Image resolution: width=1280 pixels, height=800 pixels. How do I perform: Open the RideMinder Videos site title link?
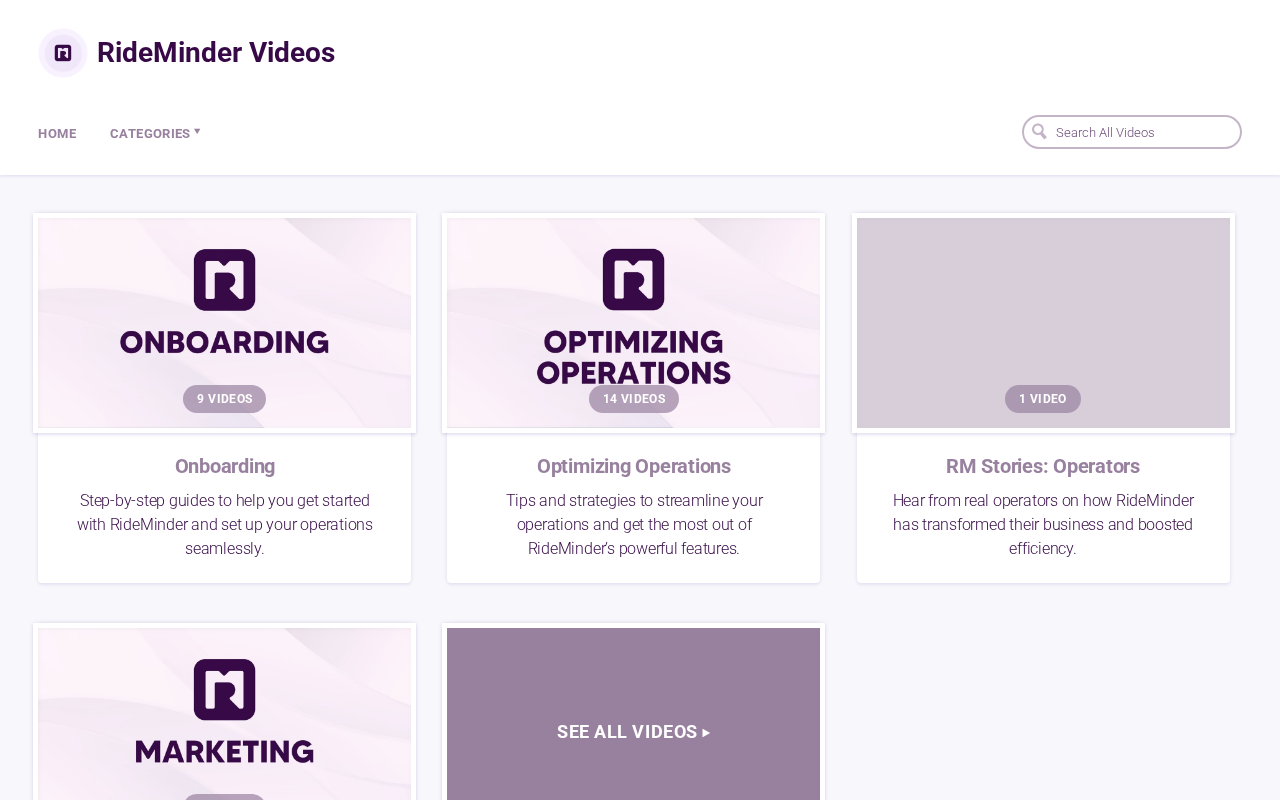coord(216,52)
